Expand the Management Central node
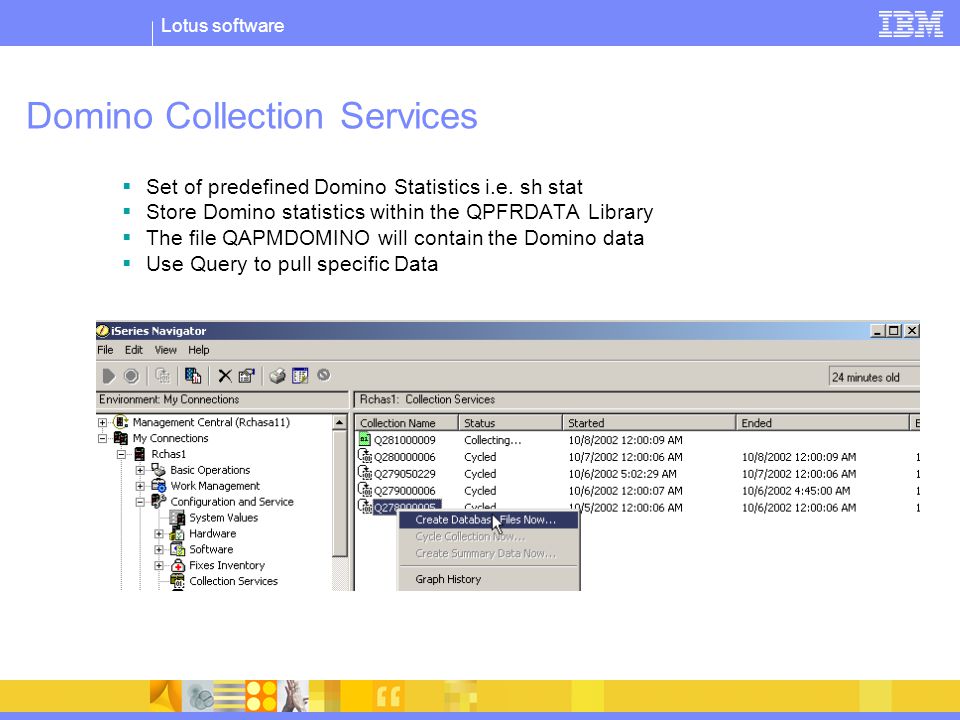The width and height of the screenshot is (960, 720). [x=103, y=422]
